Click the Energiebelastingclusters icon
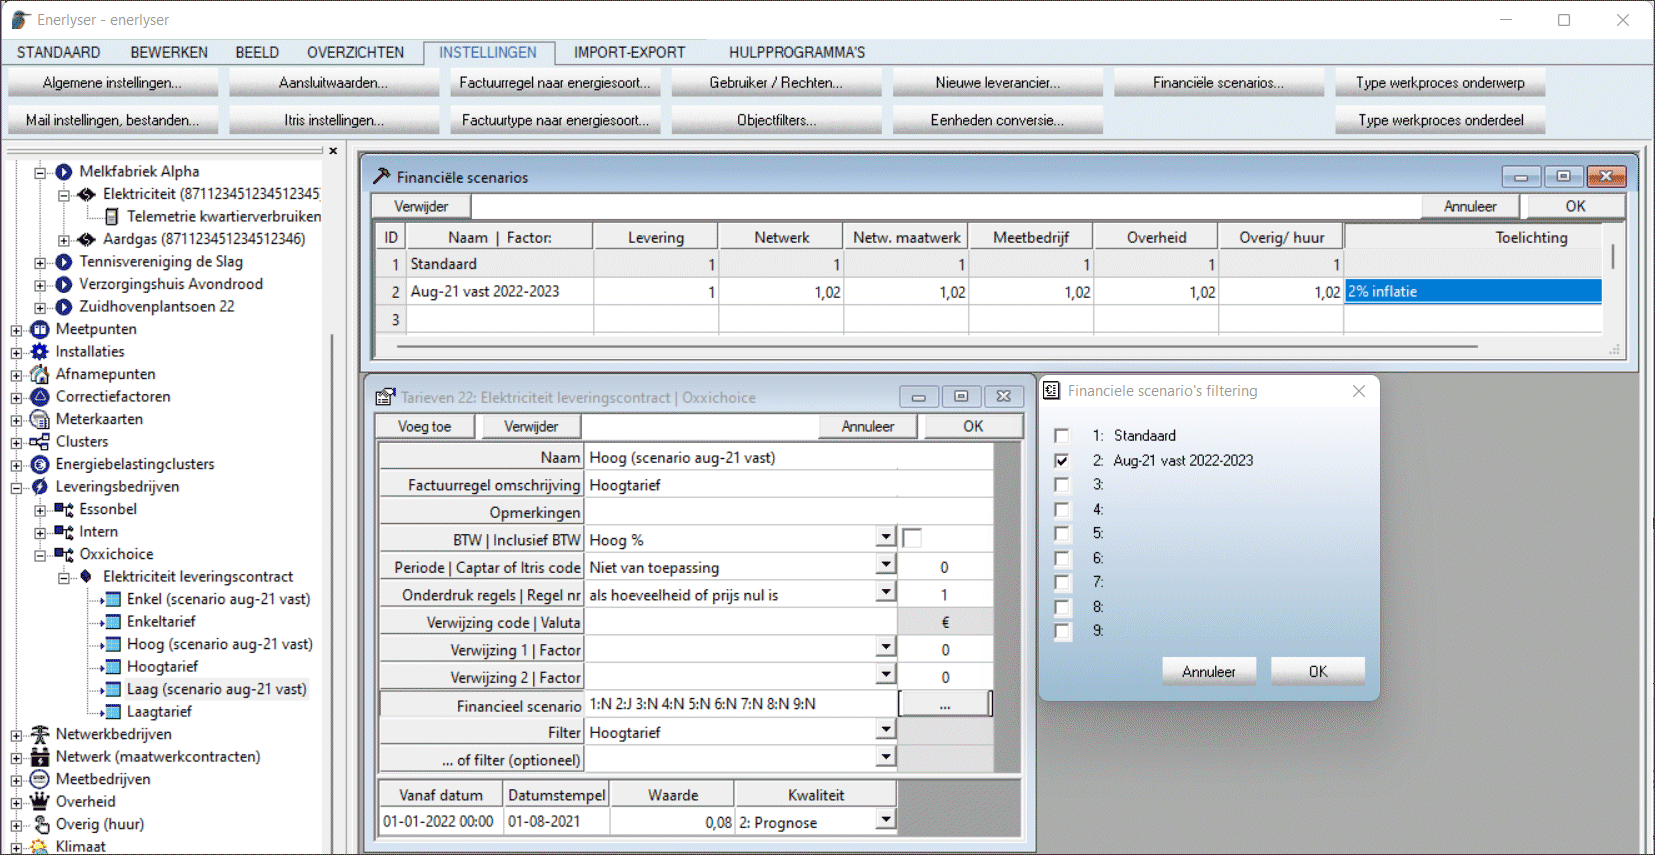1655x855 pixels. point(40,464)
